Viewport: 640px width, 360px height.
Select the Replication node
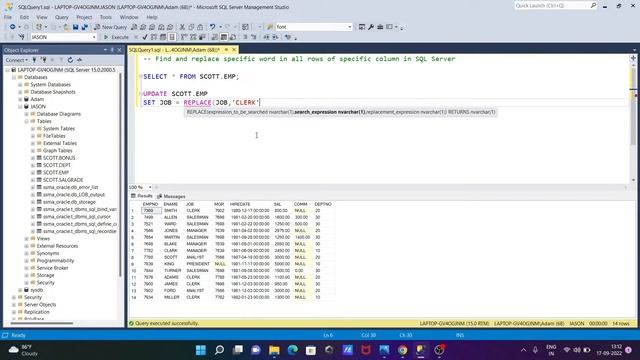pyautogui.click(x=37, y=312)
